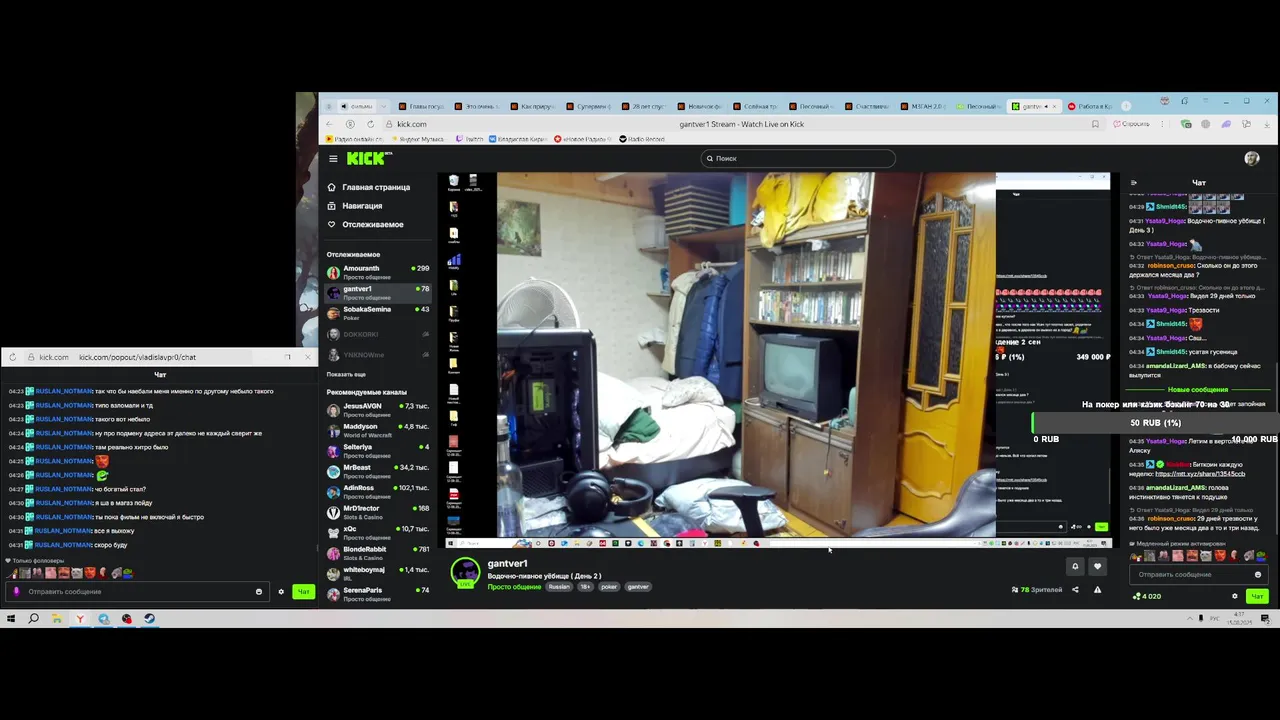This screenshot has height=720, width=1280.
Task: Collapse chat panel with arrow icon
Action: point(1133,183)
